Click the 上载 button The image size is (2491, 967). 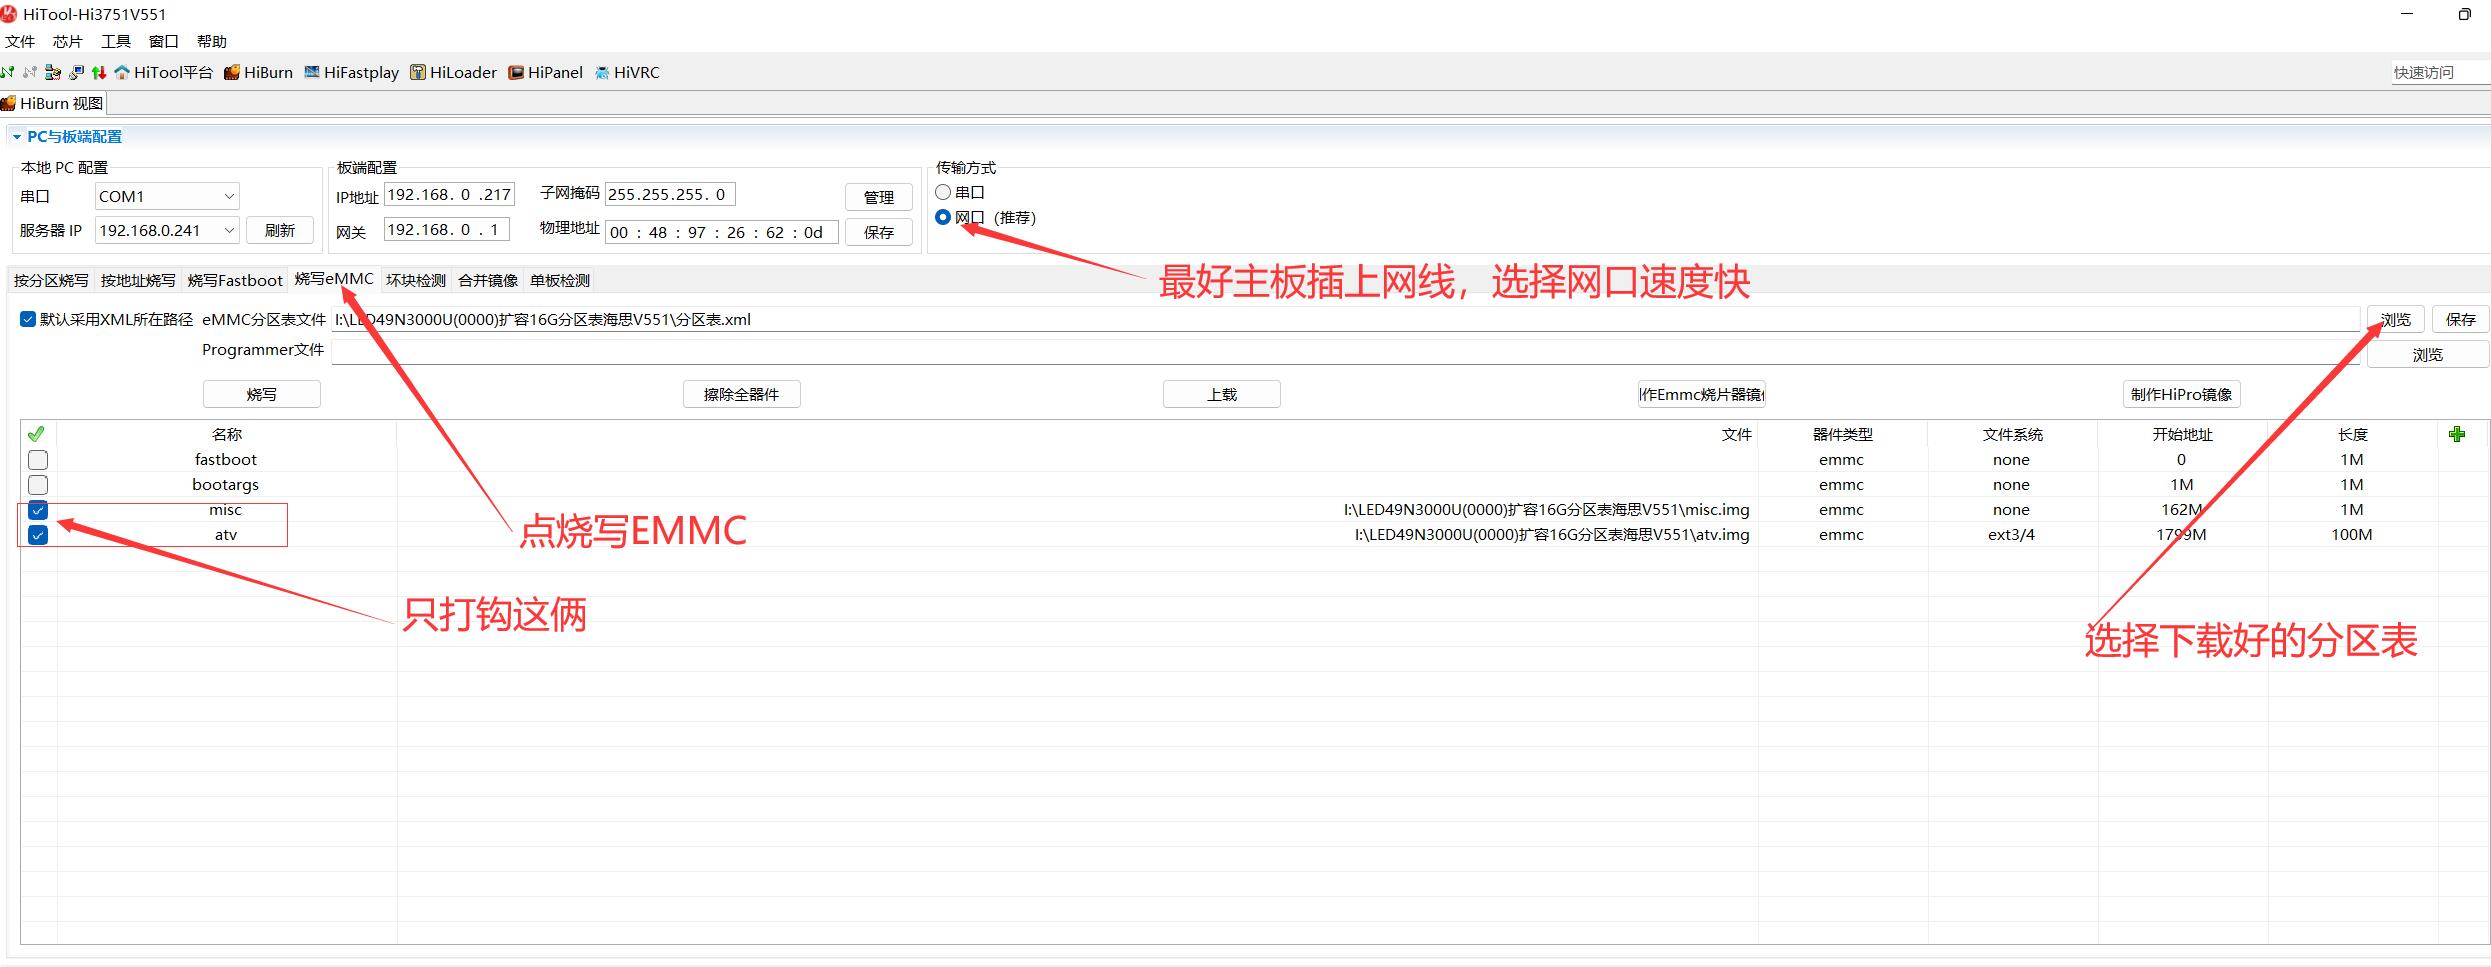pos(1221,394)
